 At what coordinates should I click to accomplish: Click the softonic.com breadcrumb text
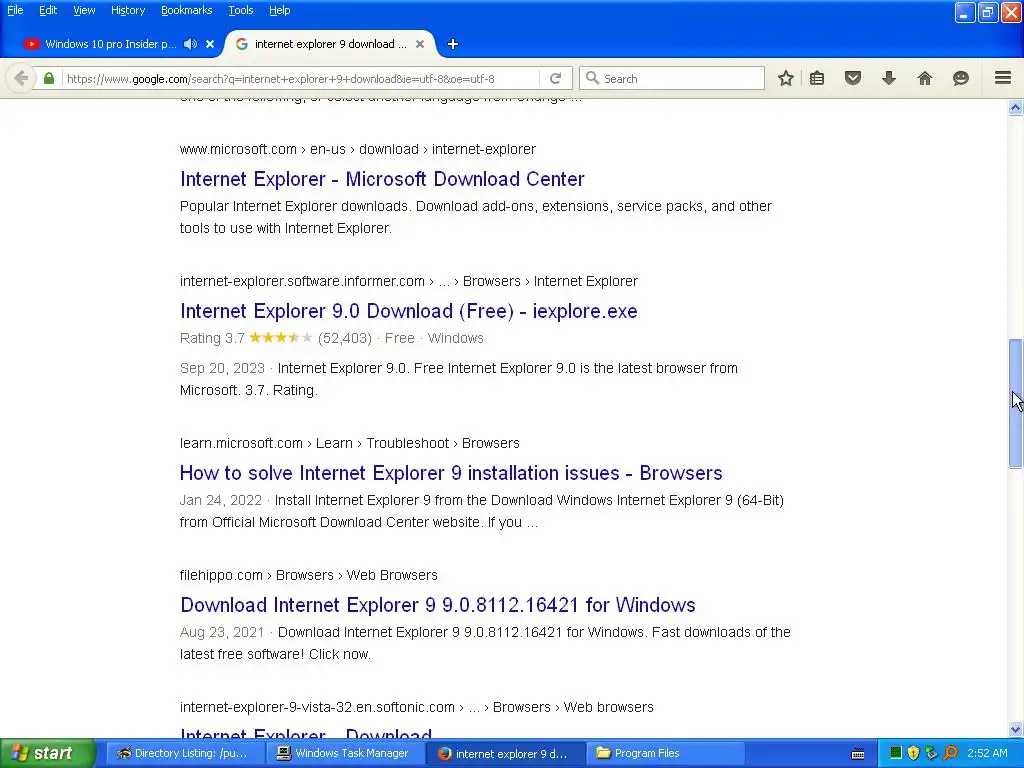317,707
